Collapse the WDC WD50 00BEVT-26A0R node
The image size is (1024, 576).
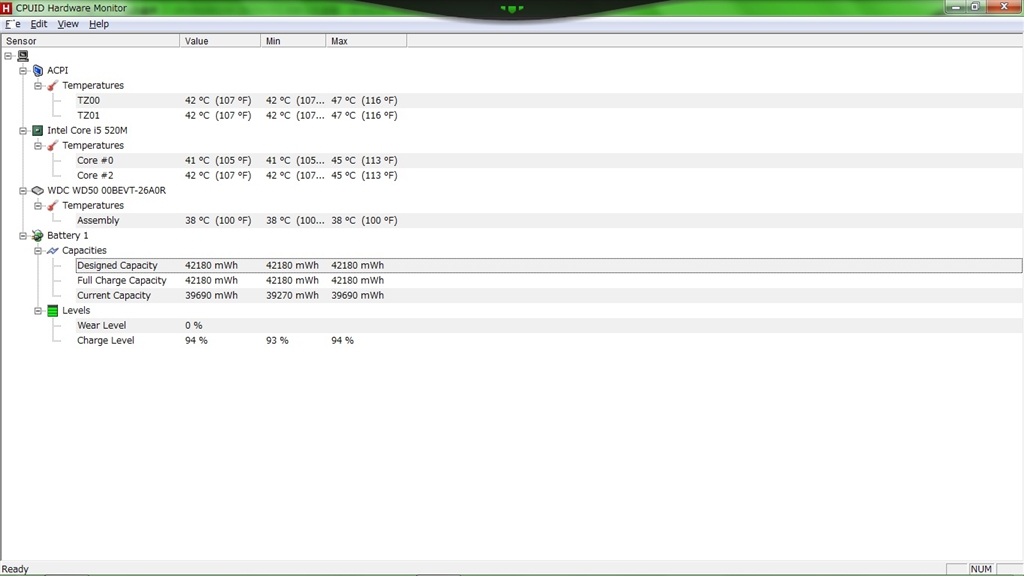click(23, 191)
